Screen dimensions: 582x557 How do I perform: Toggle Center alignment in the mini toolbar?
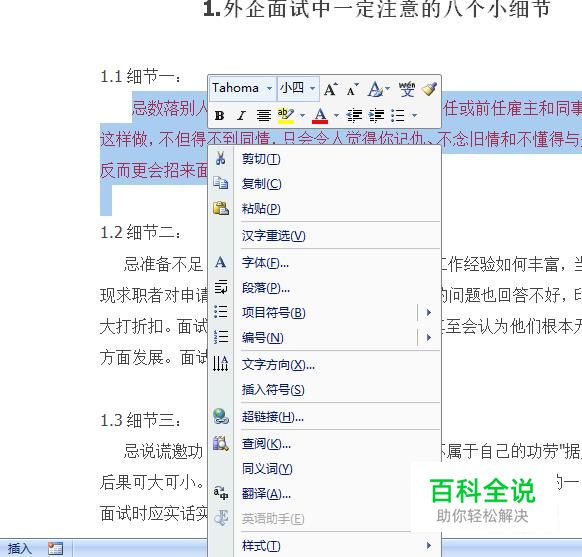coord(264,116)
